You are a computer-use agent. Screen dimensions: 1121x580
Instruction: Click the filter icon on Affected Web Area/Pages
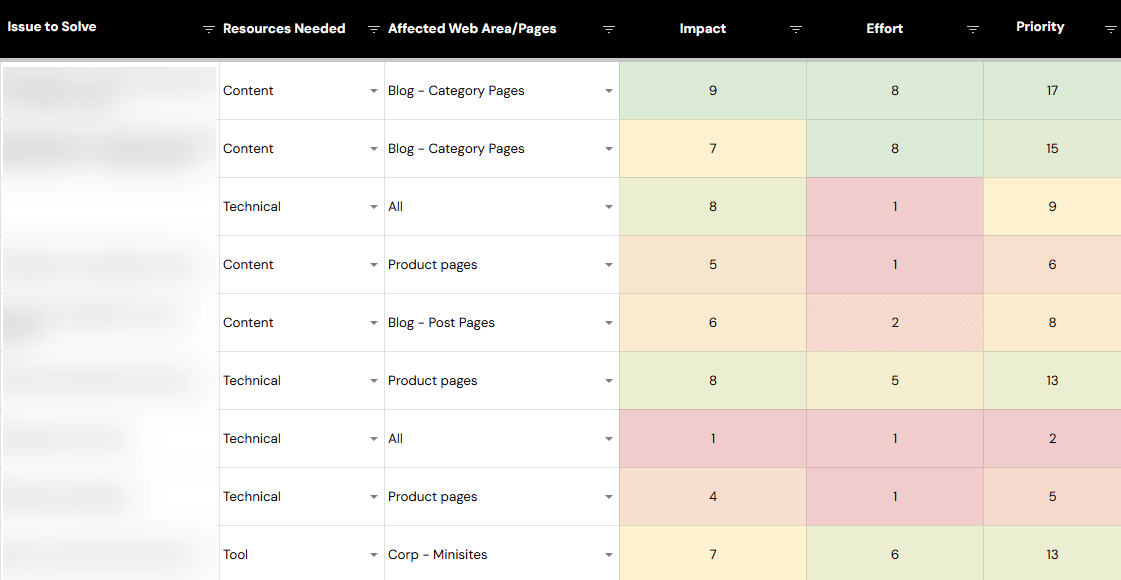tap(609, 30)
